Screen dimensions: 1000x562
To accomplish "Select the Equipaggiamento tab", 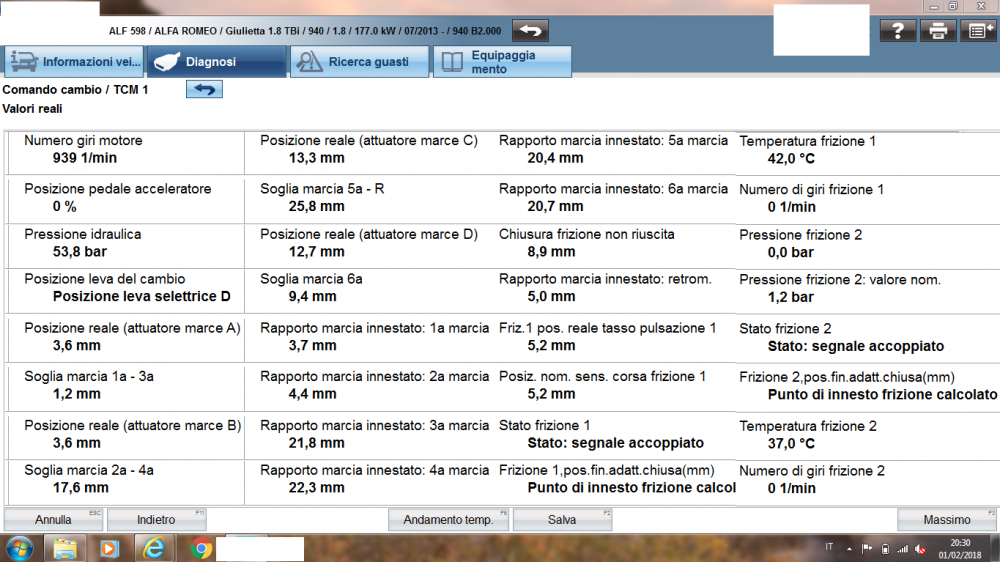I will pyautogui.click(x=504, y=62).
